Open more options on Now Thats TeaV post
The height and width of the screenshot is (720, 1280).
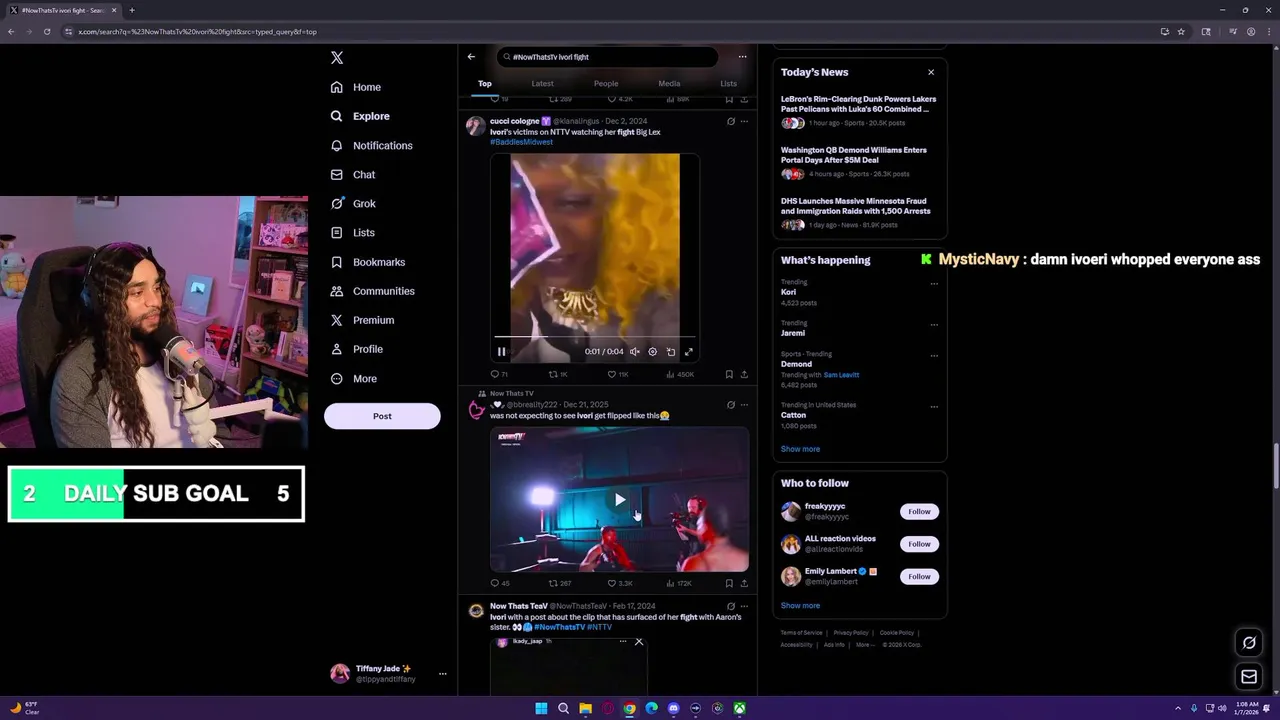click(744, 606)
